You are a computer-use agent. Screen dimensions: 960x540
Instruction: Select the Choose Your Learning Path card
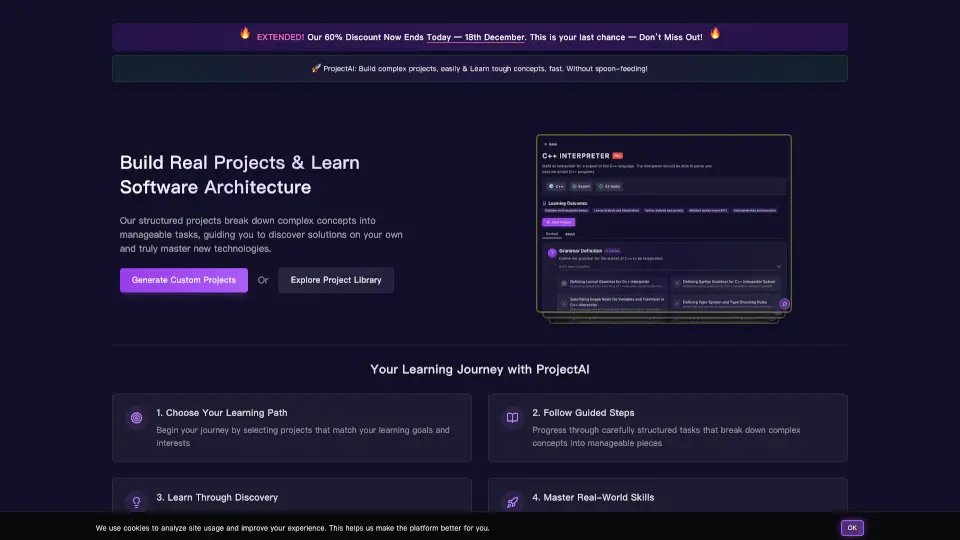pyautogui.click(x=292, y=427)
